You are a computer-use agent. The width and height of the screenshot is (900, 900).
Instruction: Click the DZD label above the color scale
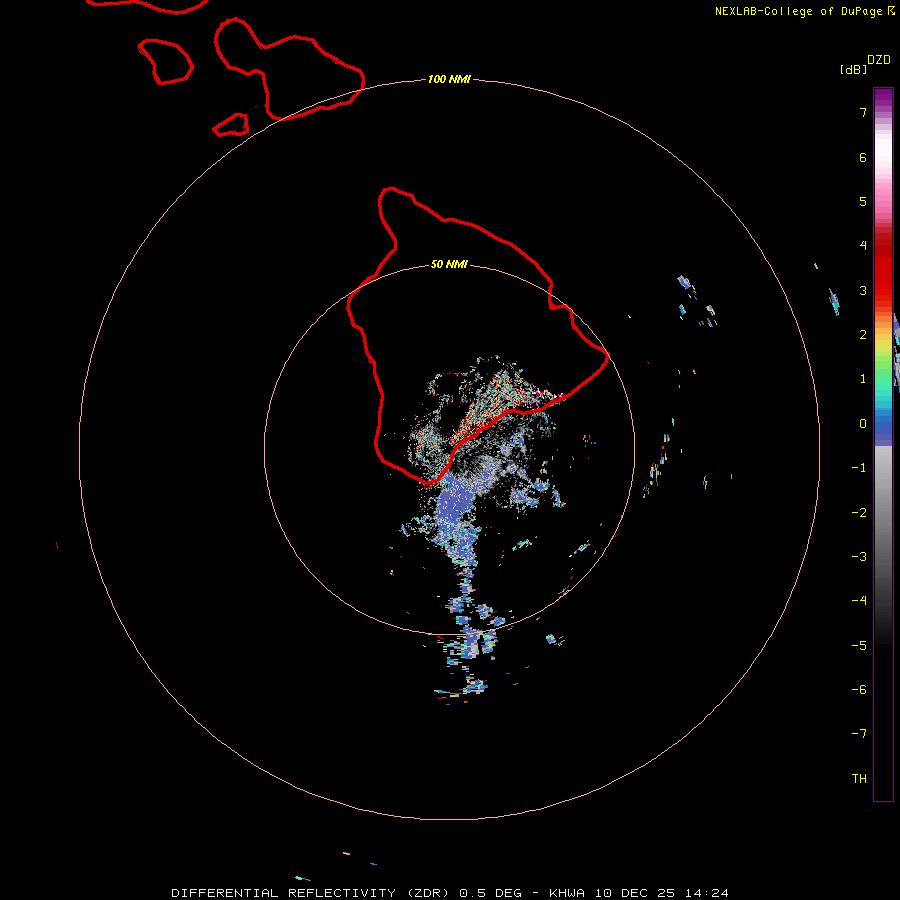pos(879,60)
